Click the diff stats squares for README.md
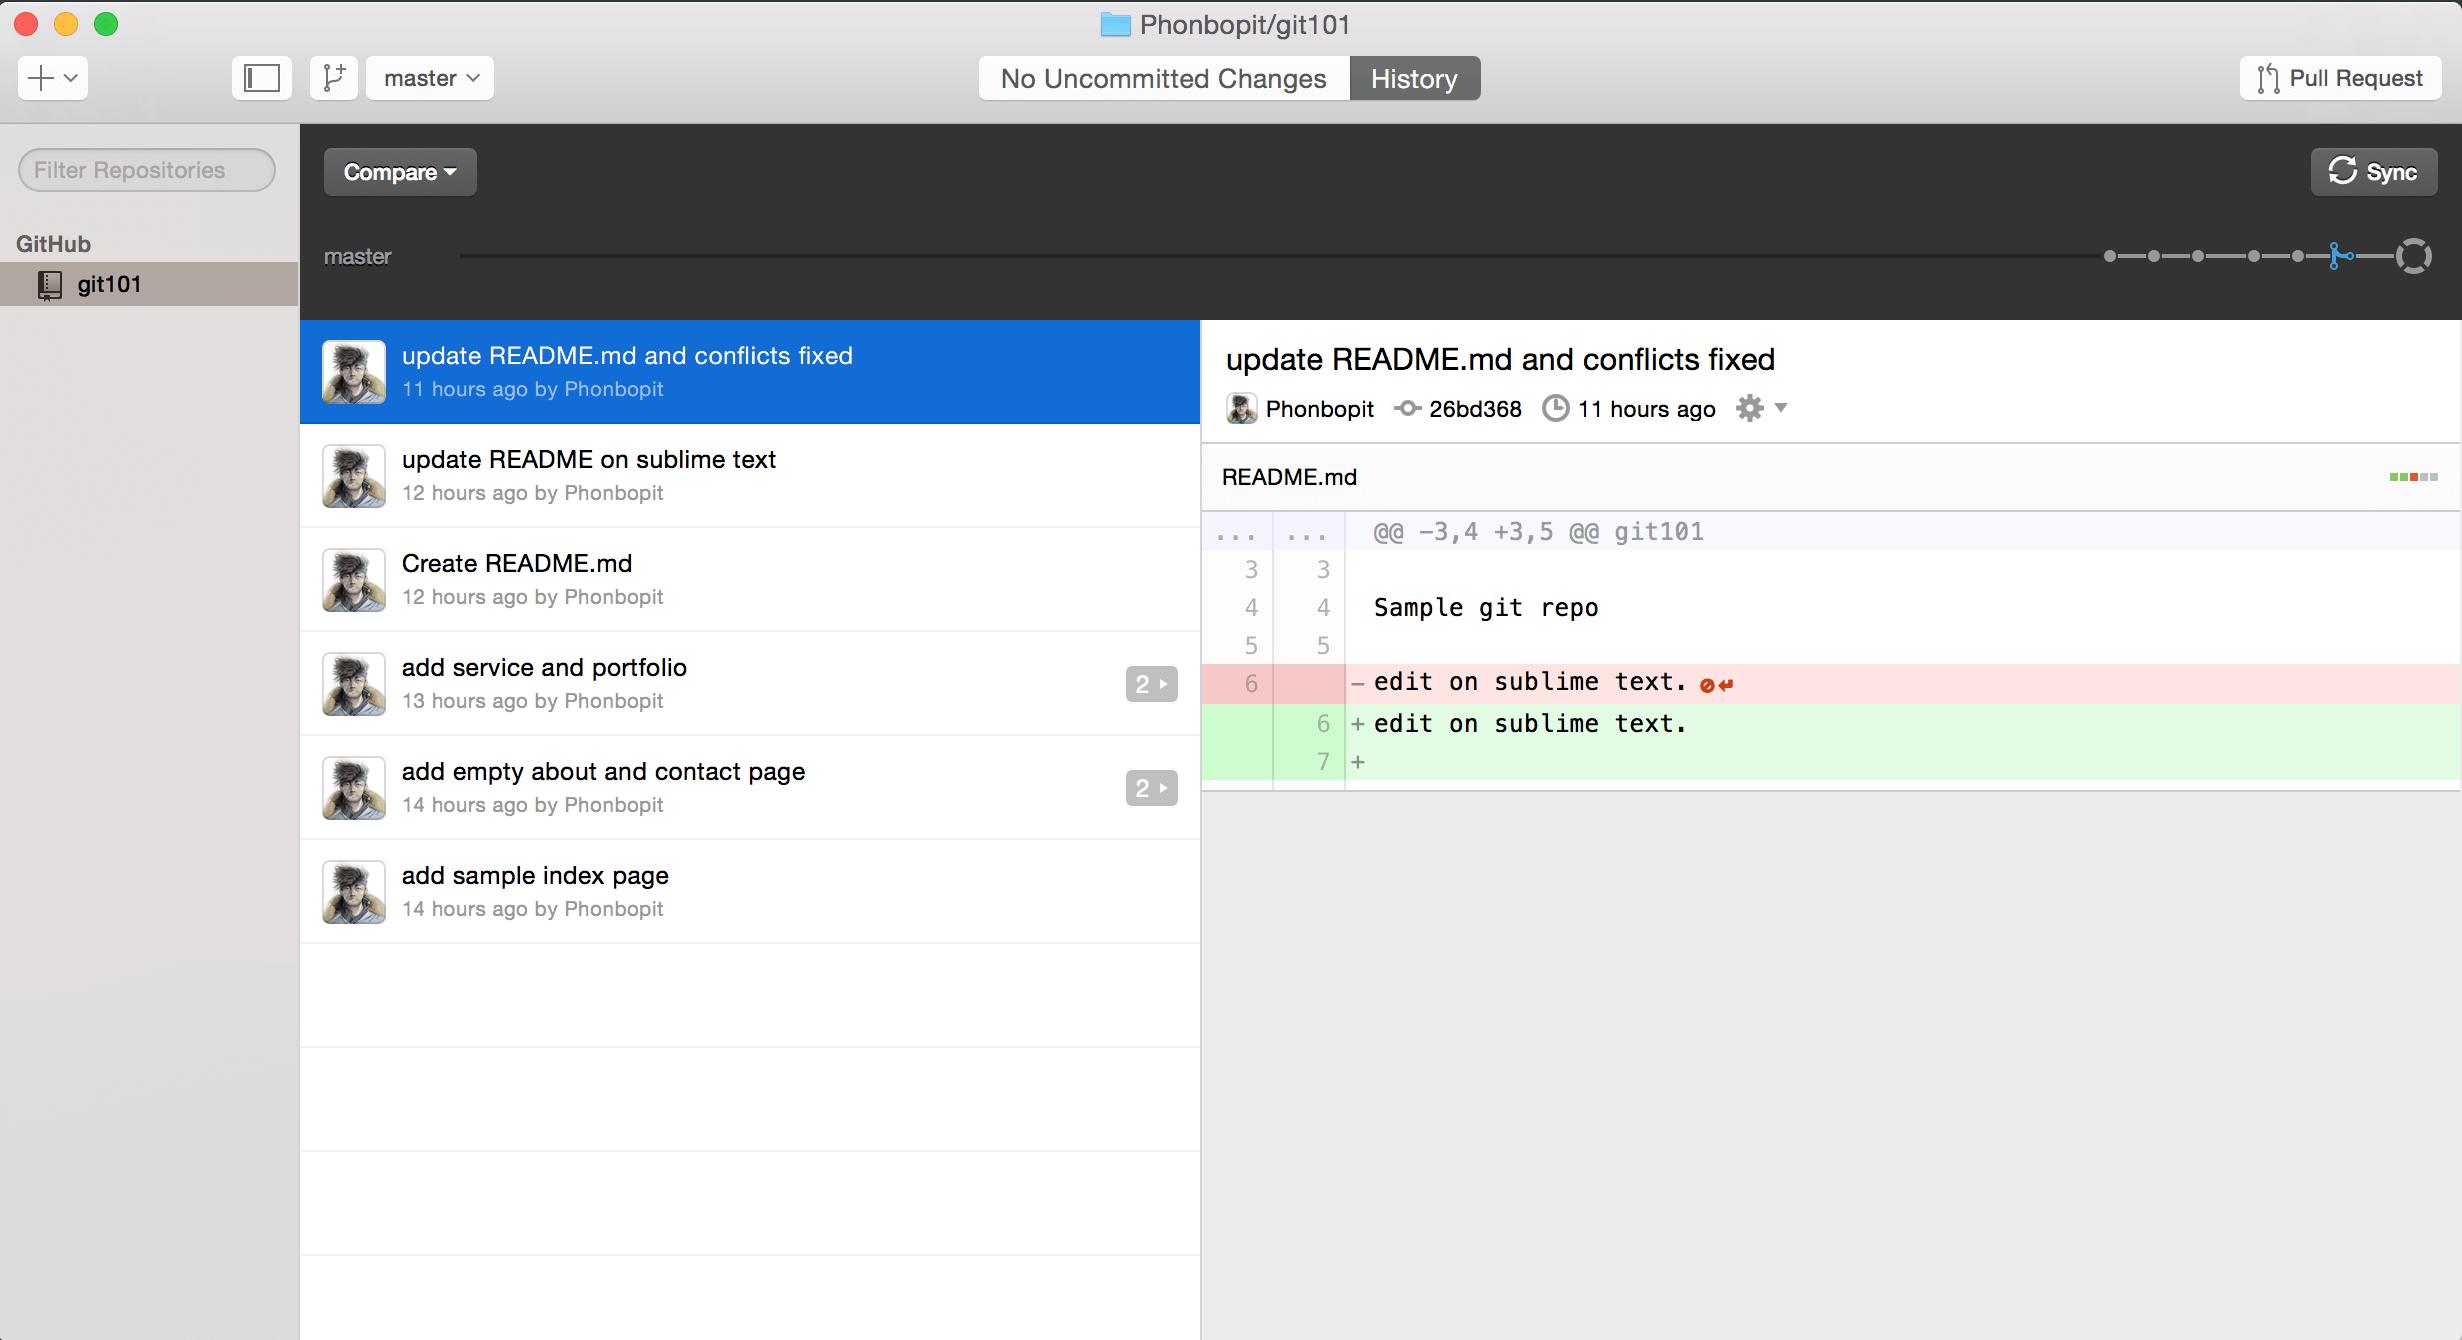Viewport: 2462px width, 1340px height. (x=2413, y=477)
